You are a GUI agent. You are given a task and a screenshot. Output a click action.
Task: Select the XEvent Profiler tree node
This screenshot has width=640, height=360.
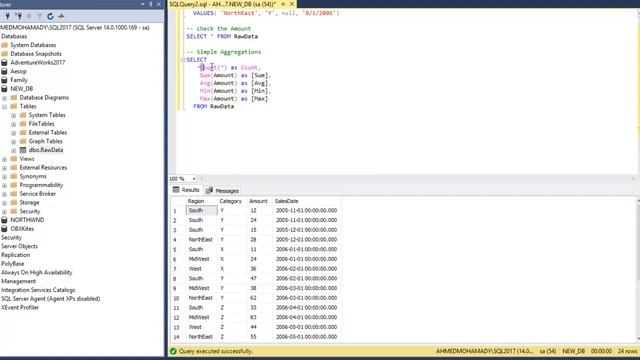tap(20, 307)
